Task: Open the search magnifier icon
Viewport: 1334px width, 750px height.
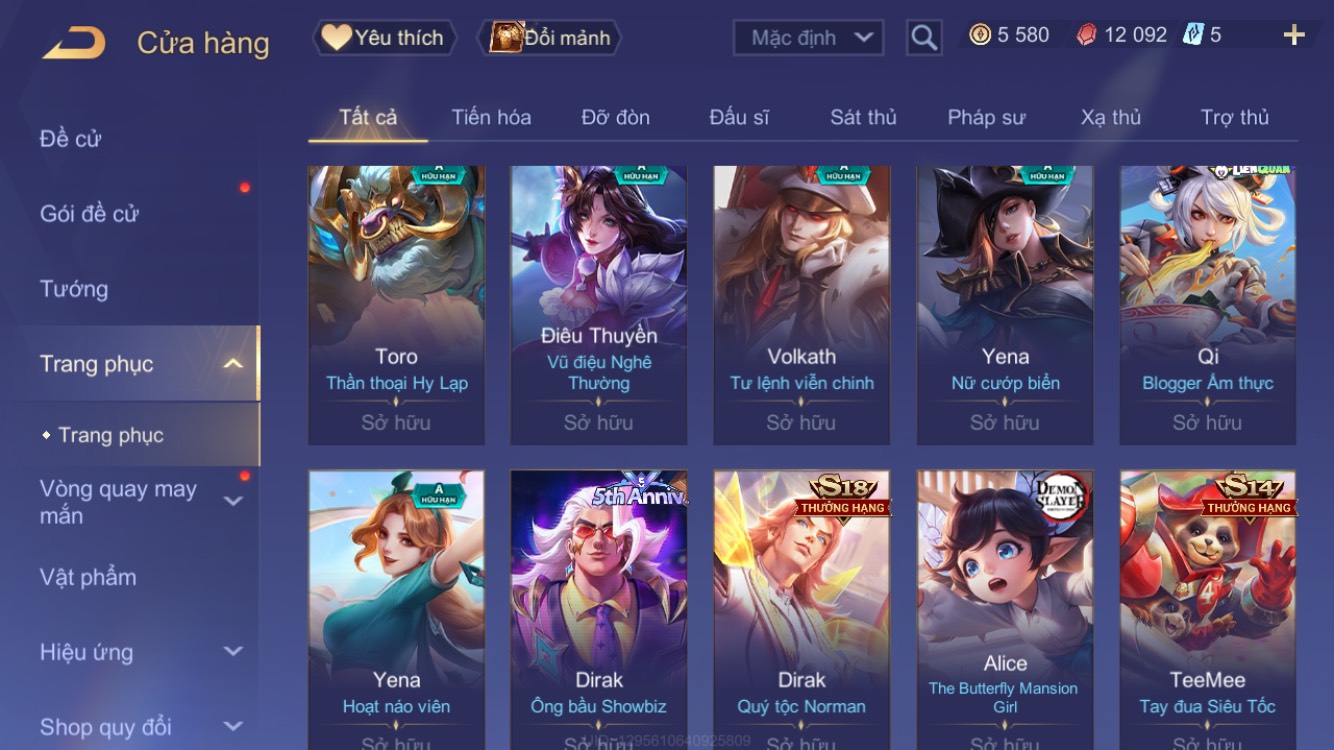Action: click(x=924, y=38)
